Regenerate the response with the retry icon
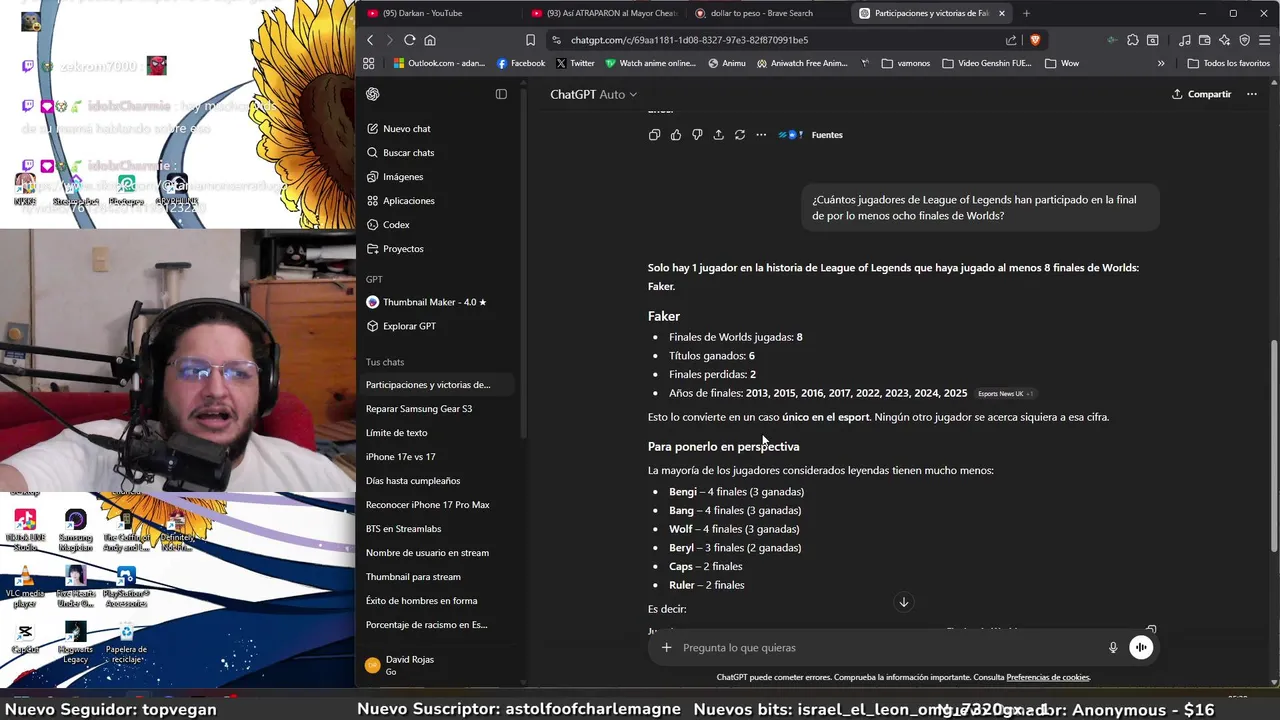This screenshot has width=1280, height=720. (740, 135)
